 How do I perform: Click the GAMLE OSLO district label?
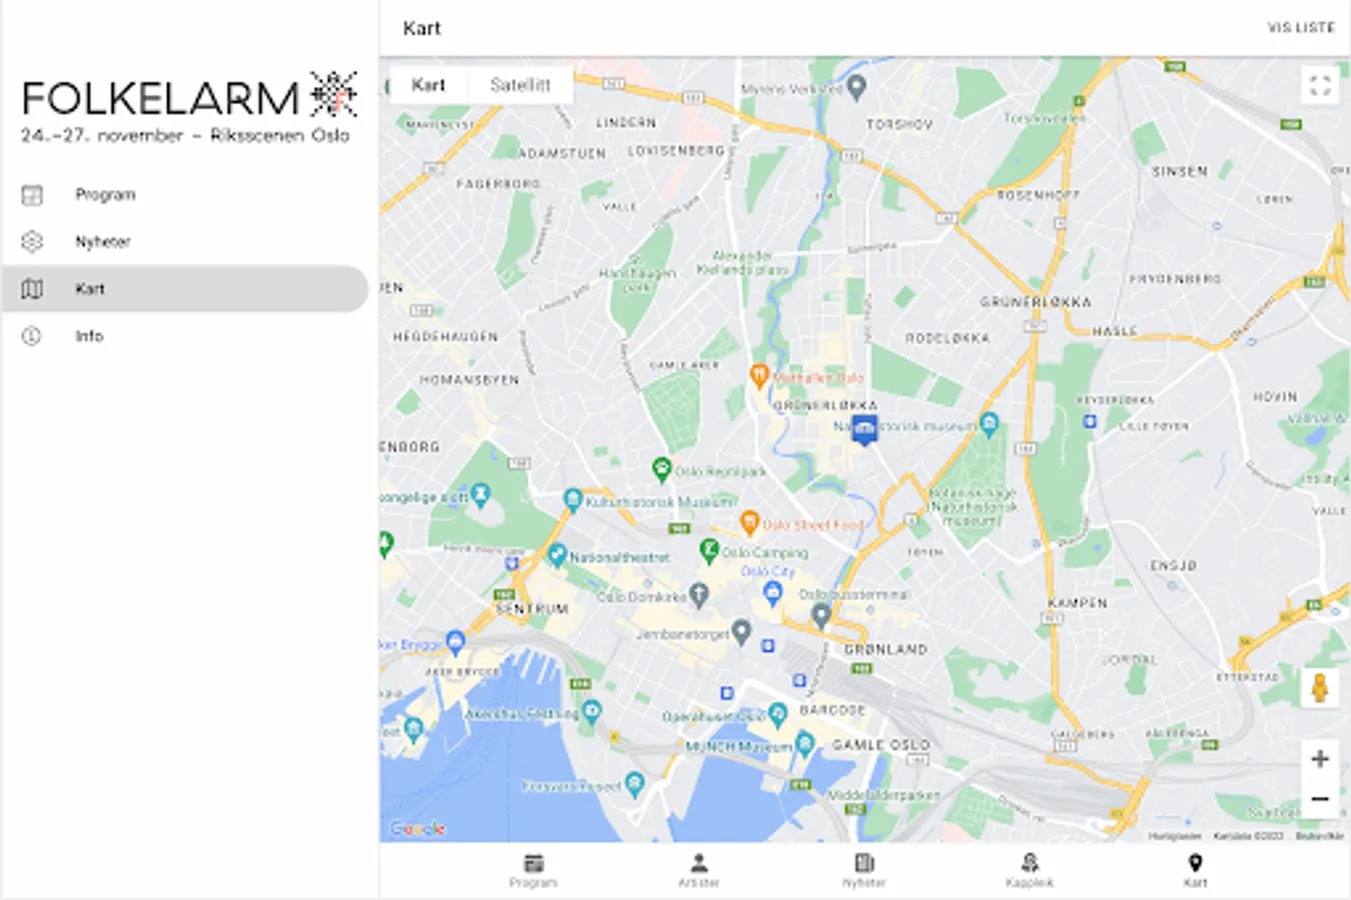click(881, 744)
